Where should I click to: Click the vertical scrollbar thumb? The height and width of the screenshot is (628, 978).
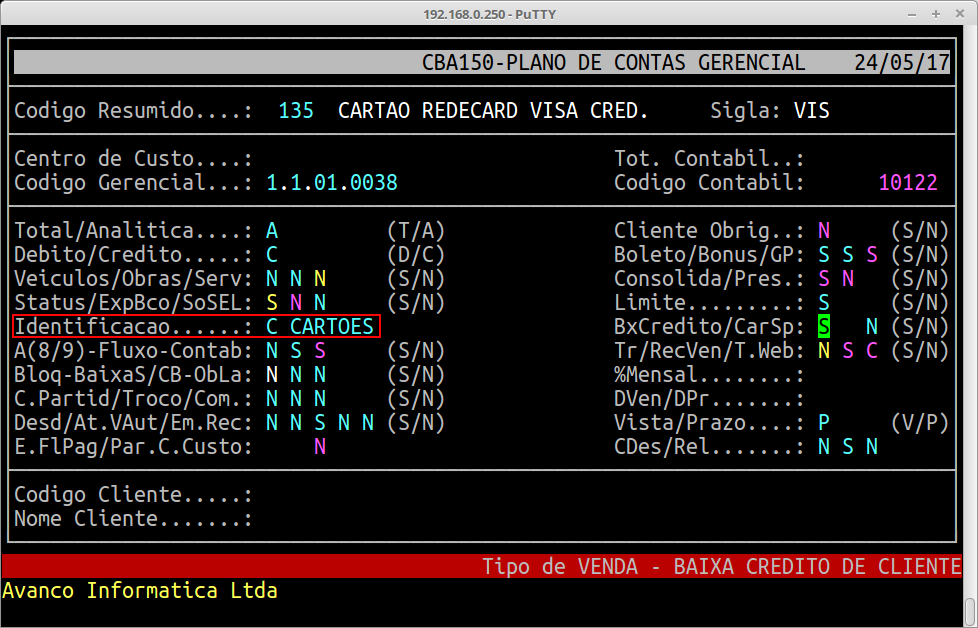tap(970, 608)
